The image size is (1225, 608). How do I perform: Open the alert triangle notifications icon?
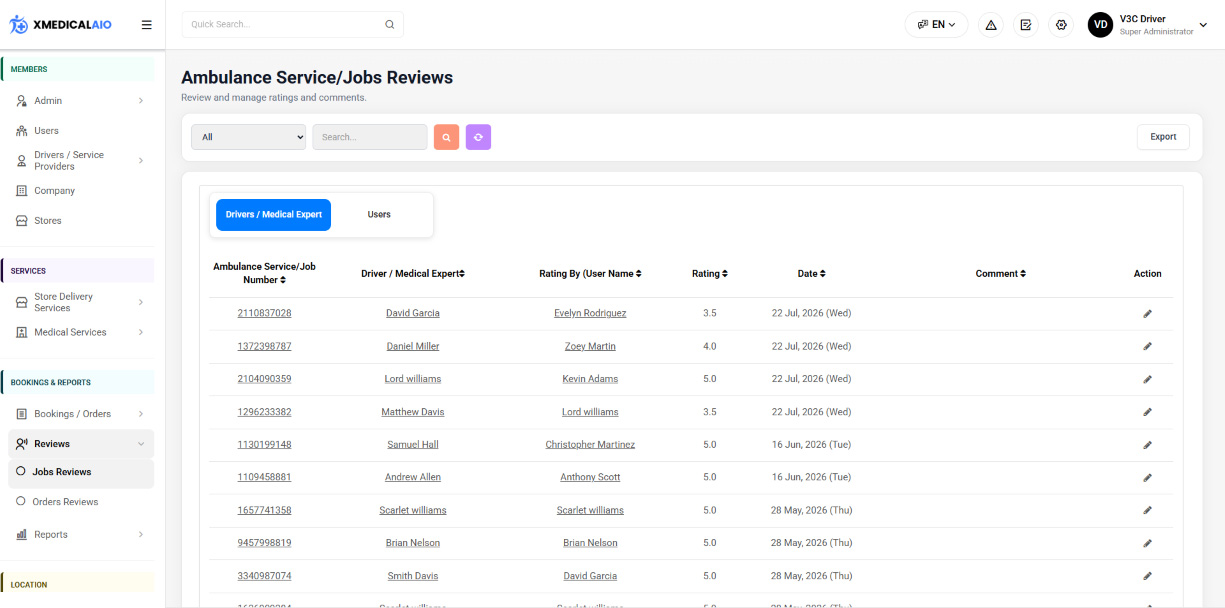click(991, 25)
